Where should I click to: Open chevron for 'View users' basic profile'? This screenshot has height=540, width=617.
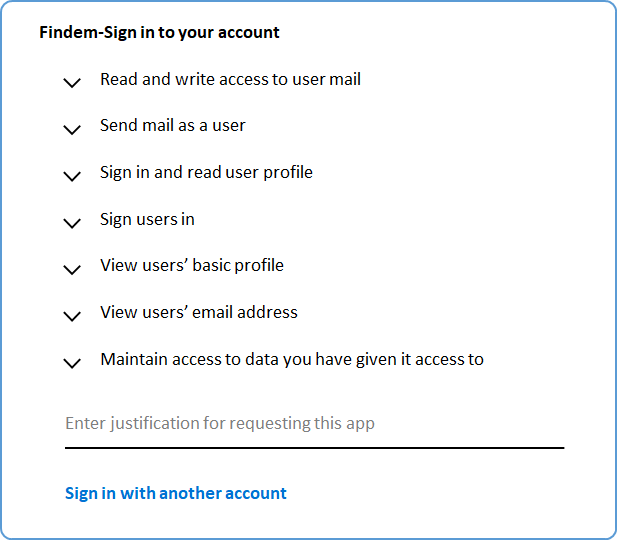(71, 269)
